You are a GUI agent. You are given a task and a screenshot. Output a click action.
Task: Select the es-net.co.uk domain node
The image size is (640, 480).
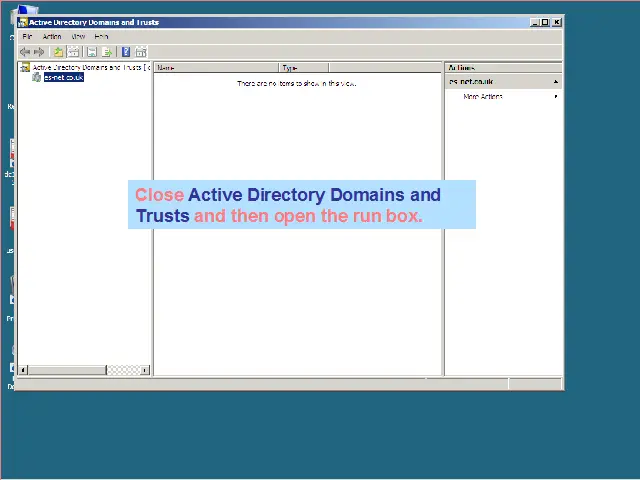[63, 77]
